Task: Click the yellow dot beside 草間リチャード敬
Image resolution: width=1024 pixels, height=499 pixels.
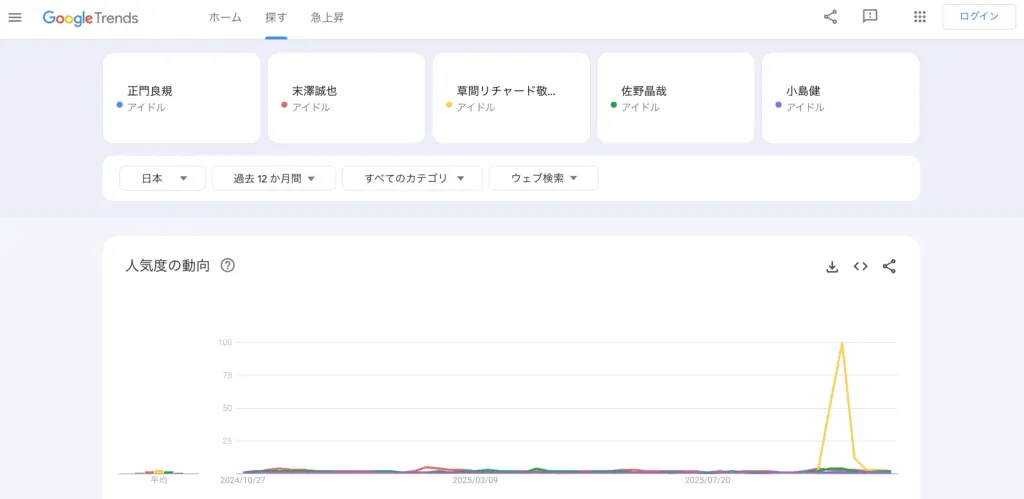Action: point(449,105)
